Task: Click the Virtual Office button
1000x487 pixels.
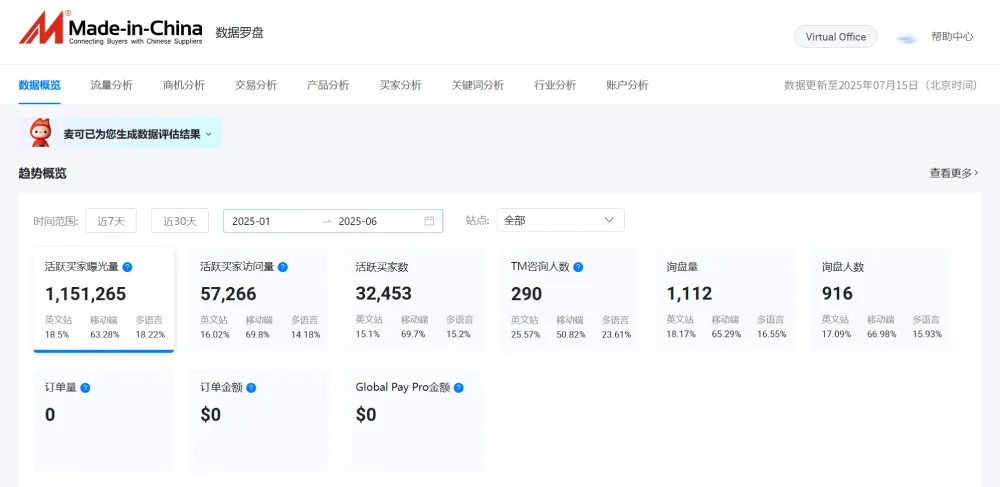Action: pos(835,37)
